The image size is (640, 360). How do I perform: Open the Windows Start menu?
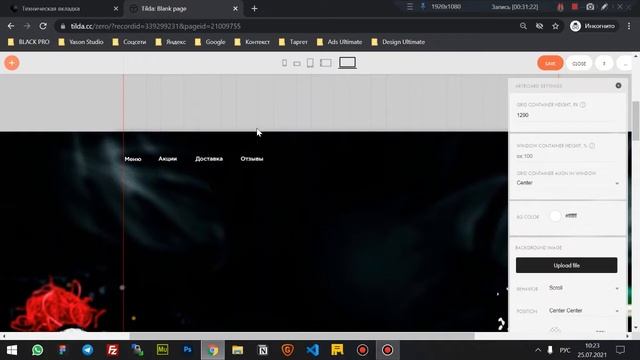coord(12,350)
